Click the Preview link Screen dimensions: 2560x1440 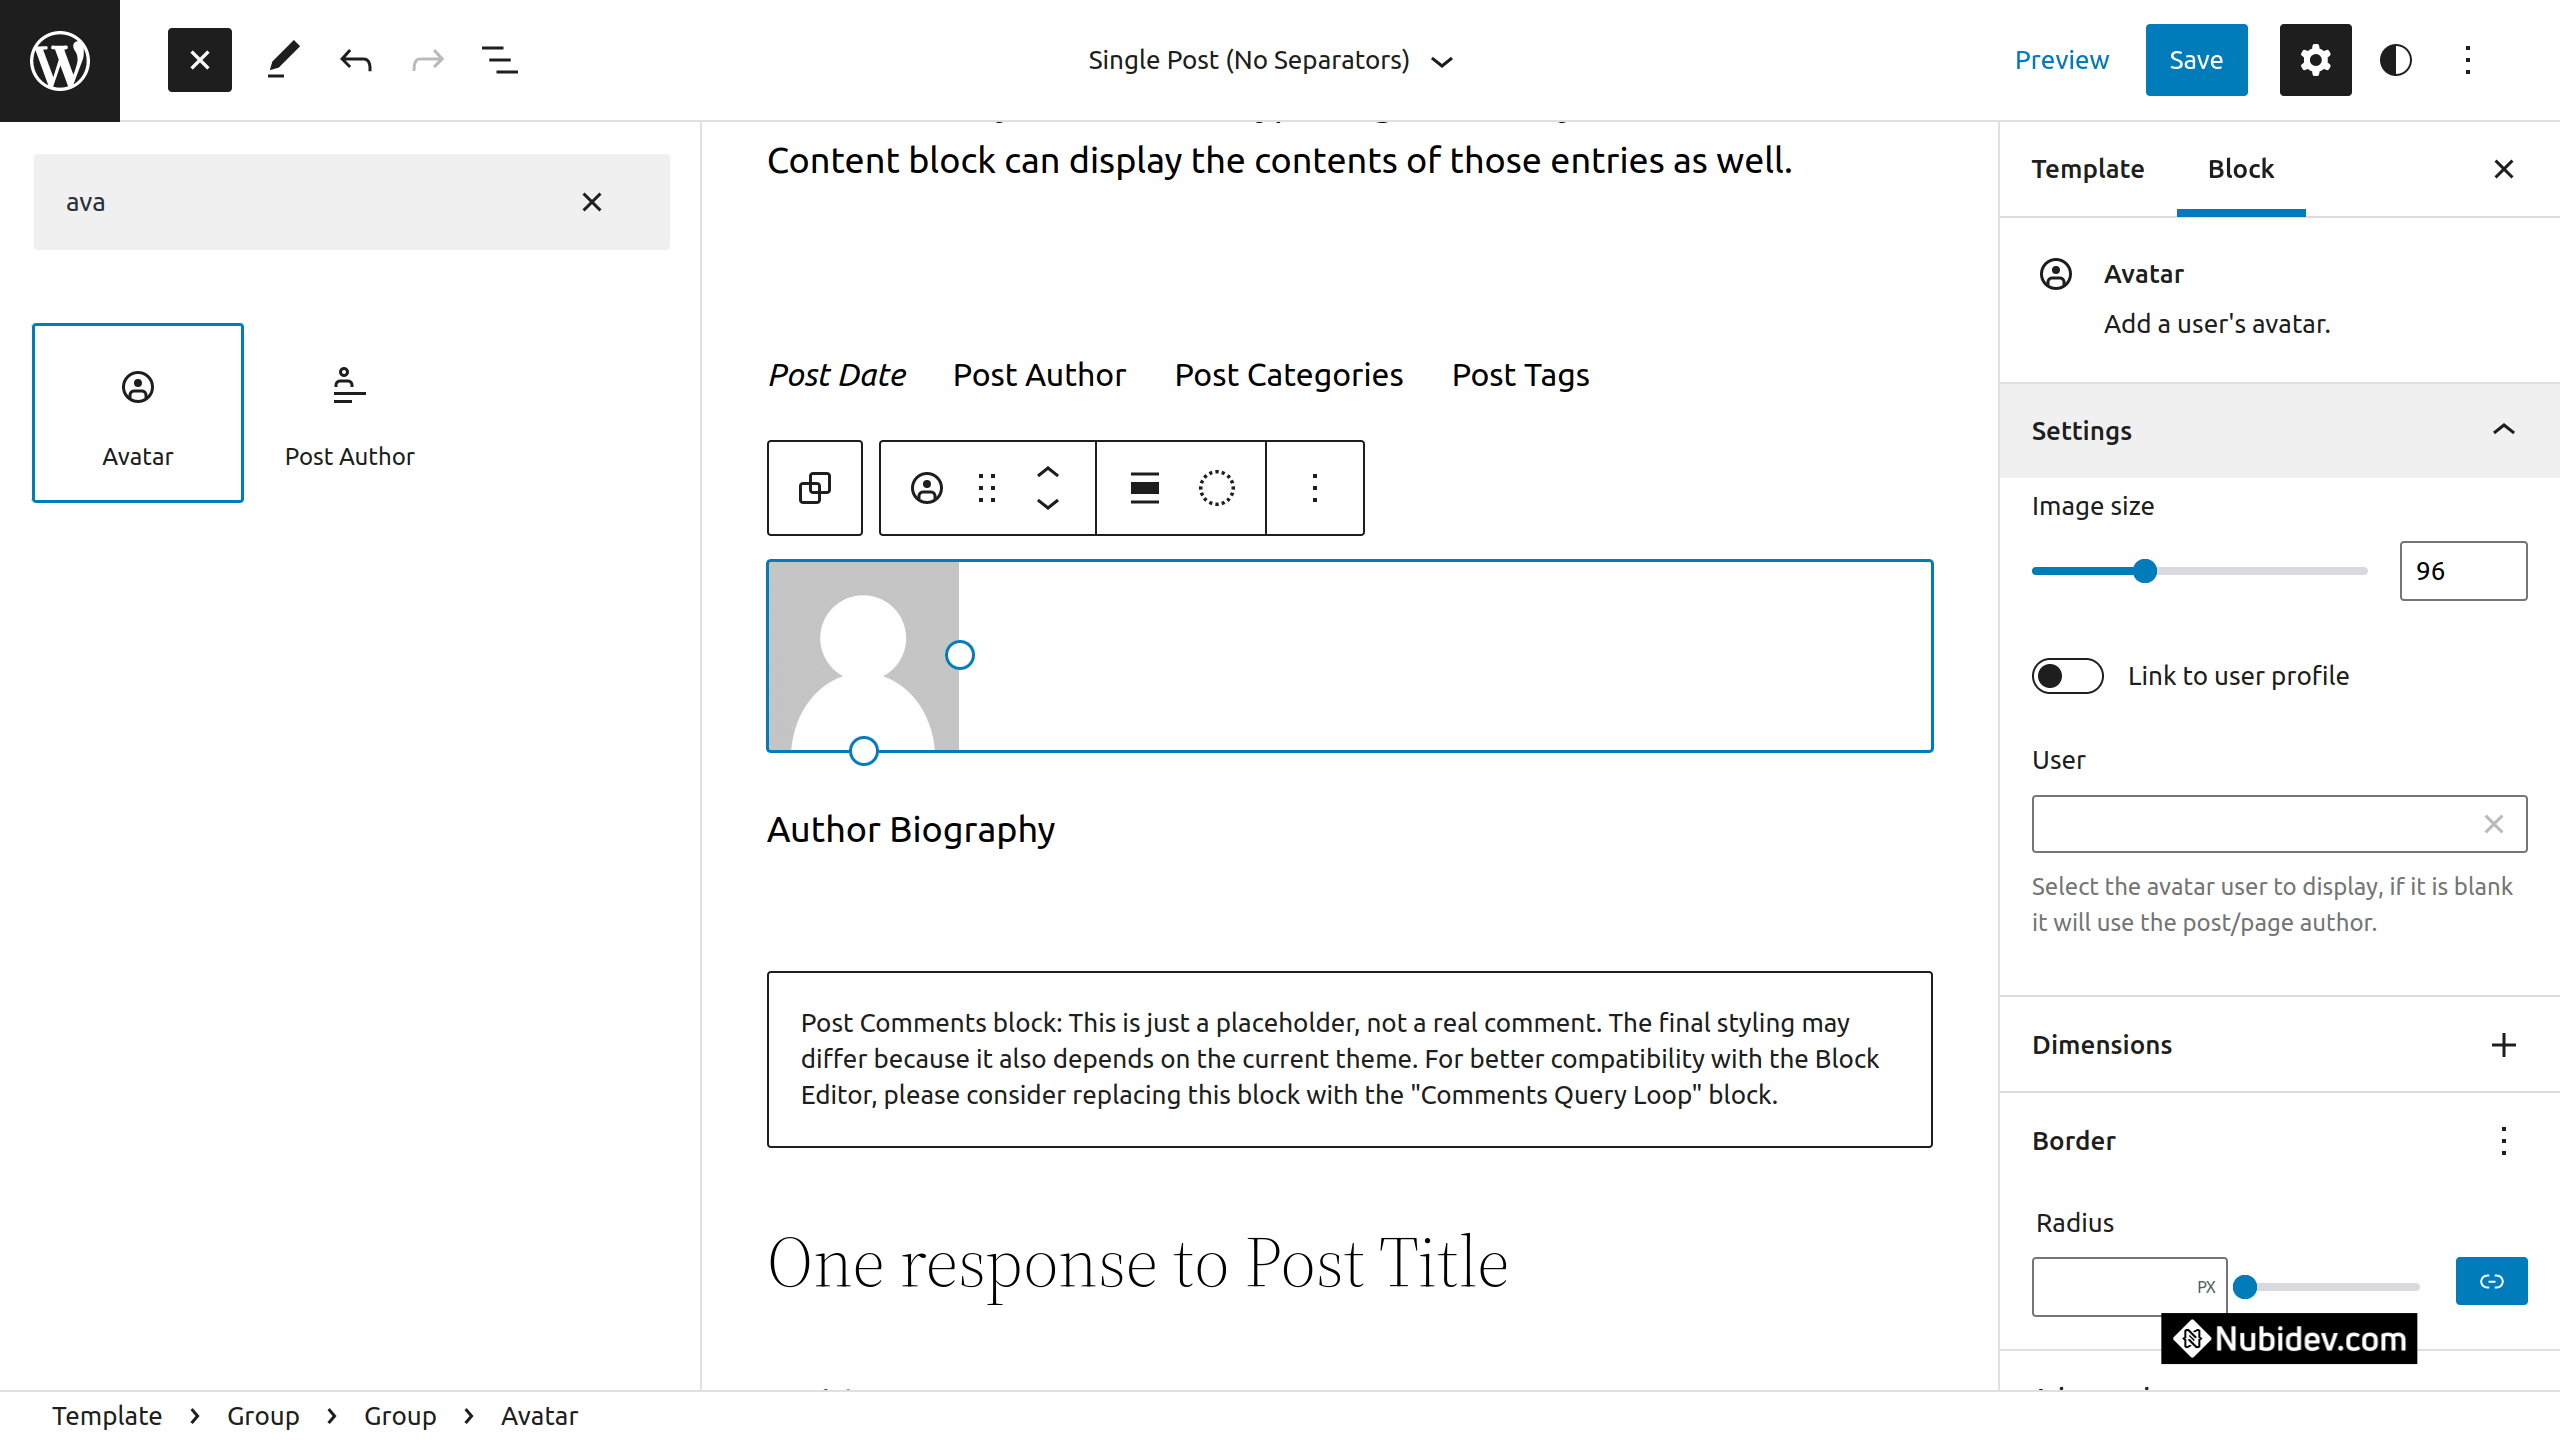click(2061, 60)
